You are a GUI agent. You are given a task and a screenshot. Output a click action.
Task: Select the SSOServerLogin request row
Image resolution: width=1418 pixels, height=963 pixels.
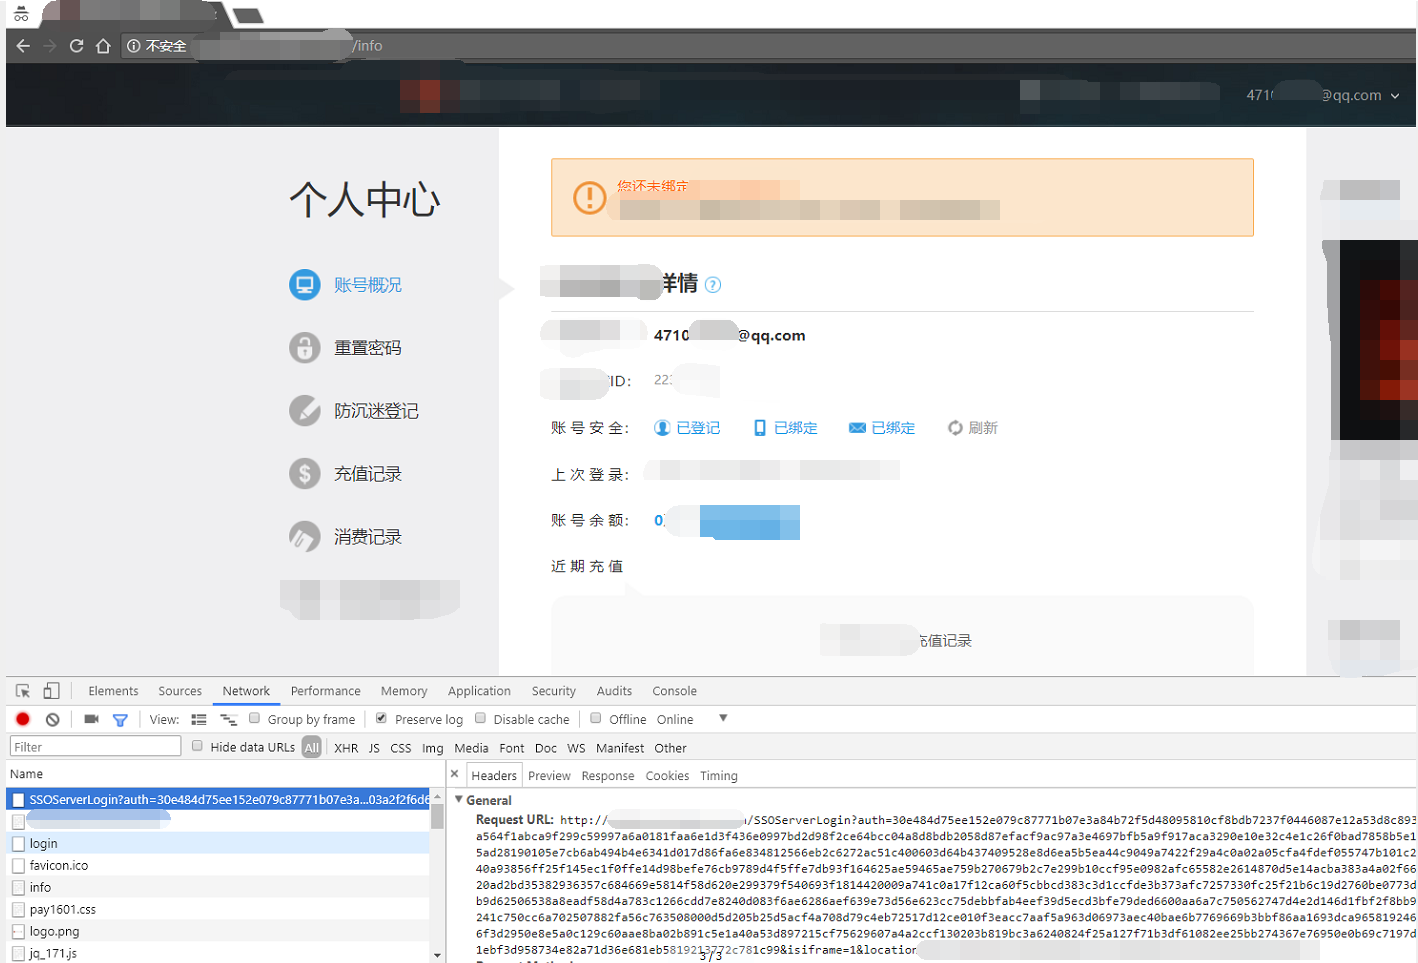click(x=219, y=799)
